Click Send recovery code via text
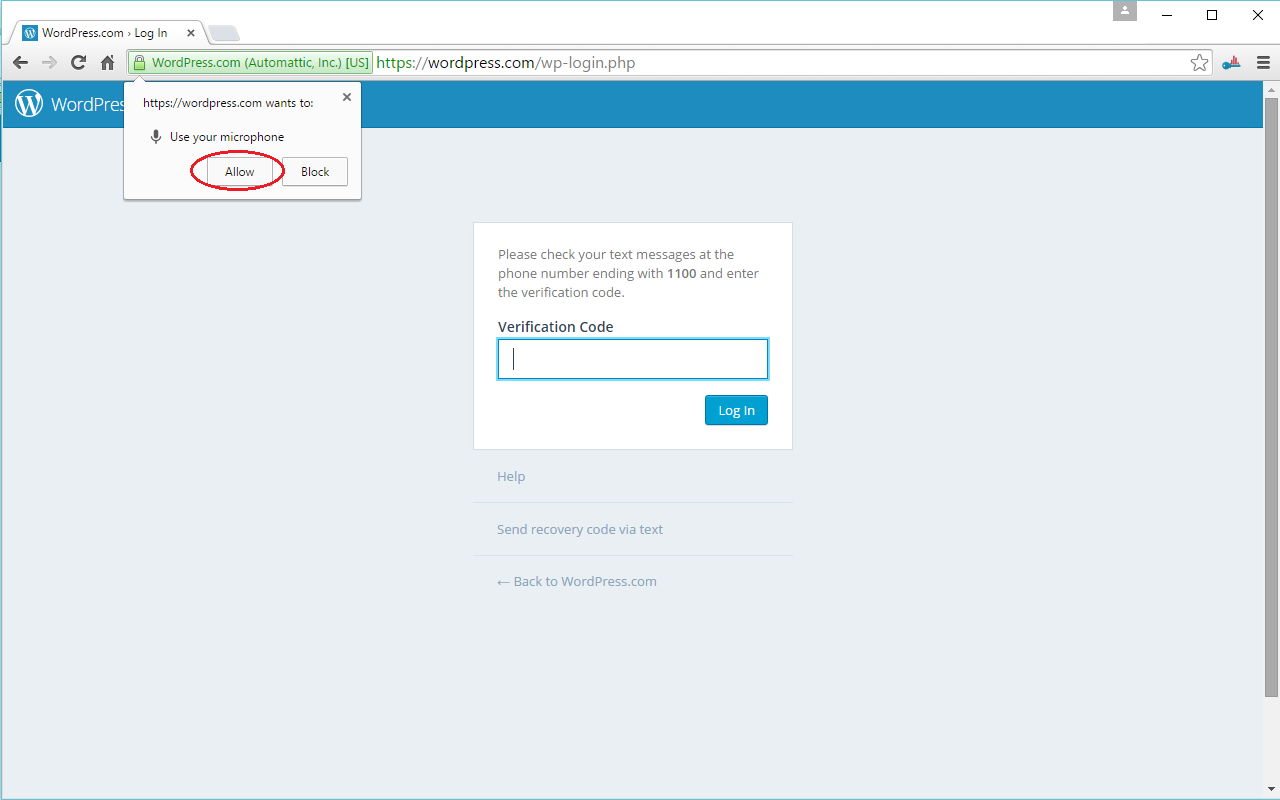This screenshot has height=800, width=1280. point(580,529)
